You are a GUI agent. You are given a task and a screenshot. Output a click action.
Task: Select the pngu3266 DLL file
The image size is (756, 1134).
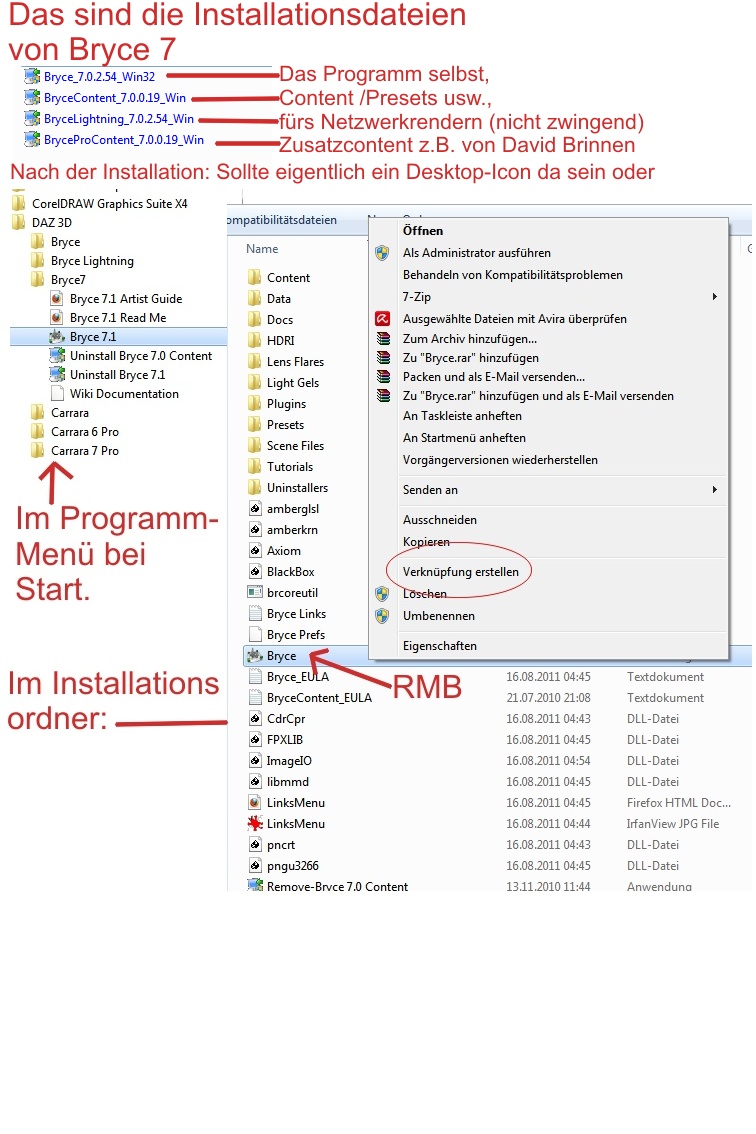click(x=284, y=865)
